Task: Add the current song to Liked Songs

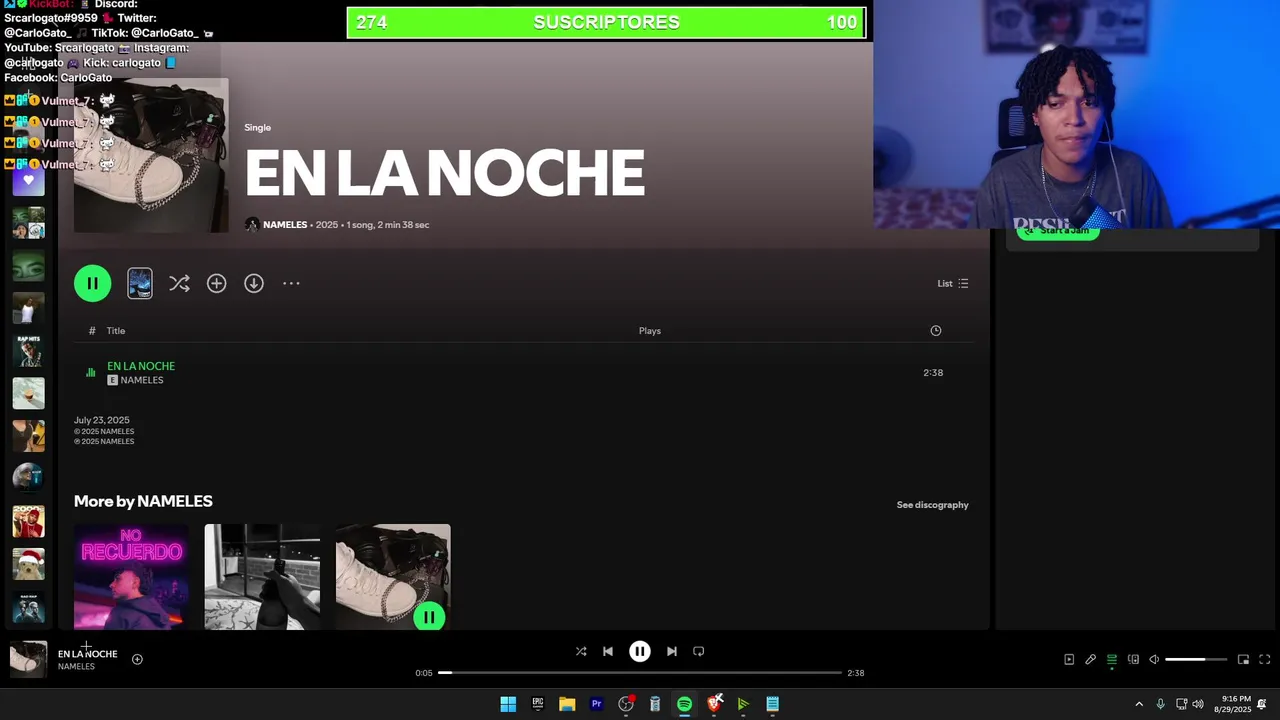Action: [x=137, y=659]
